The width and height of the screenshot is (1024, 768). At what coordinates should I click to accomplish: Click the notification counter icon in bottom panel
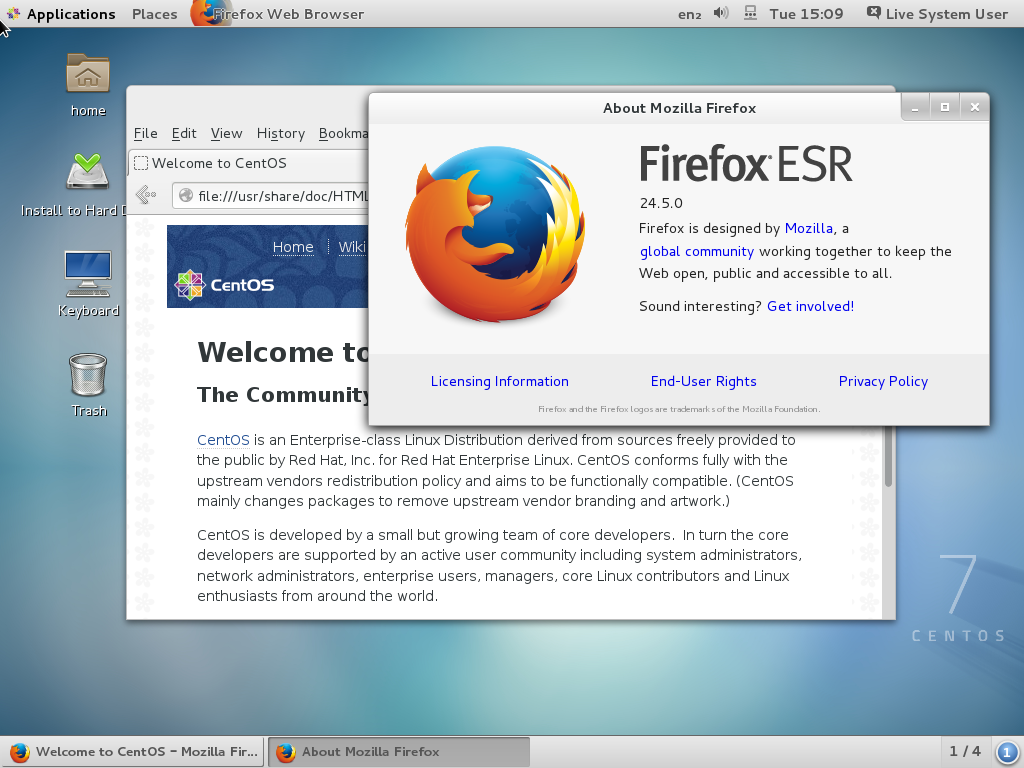pyautogui.click(x=1006, y=752)
